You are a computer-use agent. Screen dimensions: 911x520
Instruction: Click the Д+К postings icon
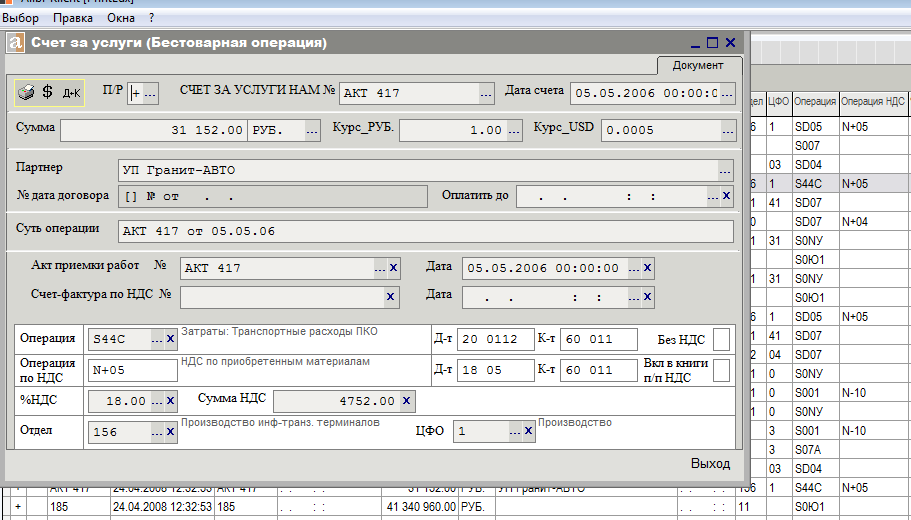point(71,93)
